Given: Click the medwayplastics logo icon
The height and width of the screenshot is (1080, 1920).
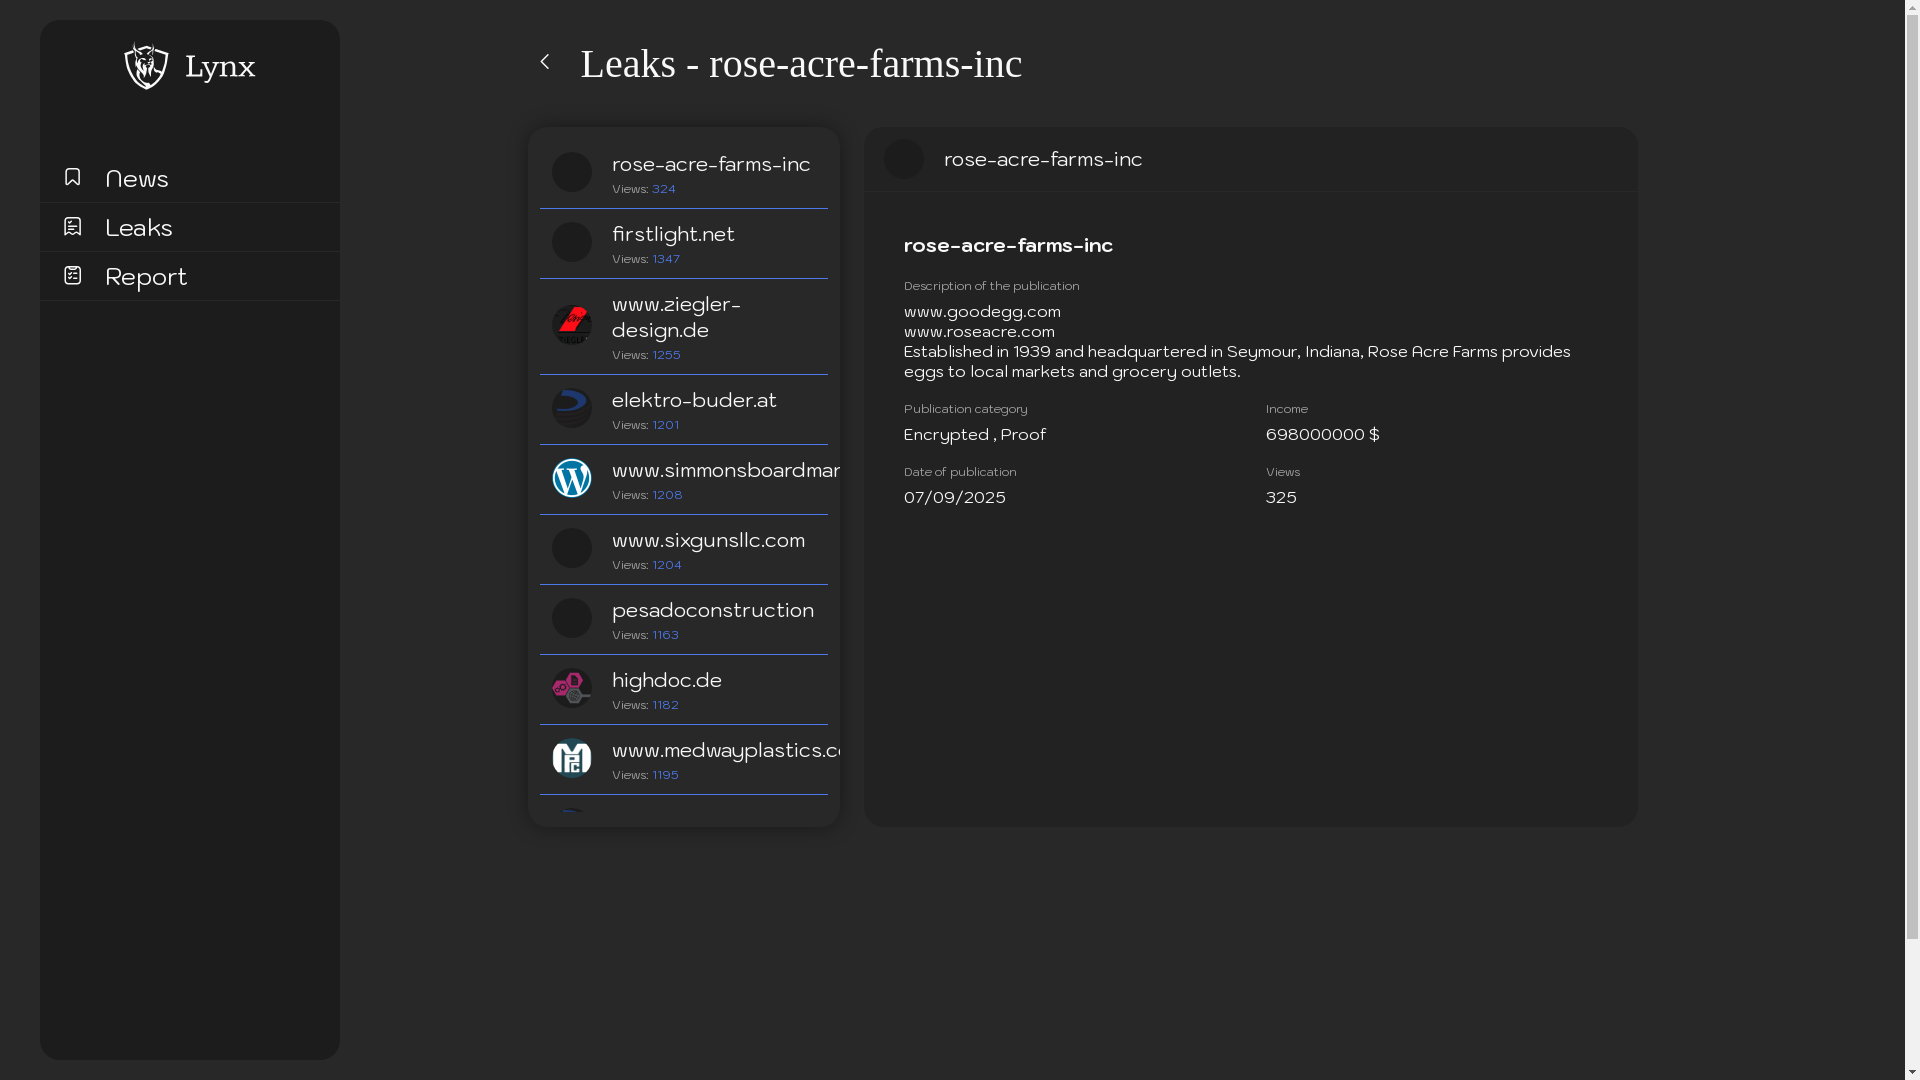Looking at the screenshot, I should 572,758.
